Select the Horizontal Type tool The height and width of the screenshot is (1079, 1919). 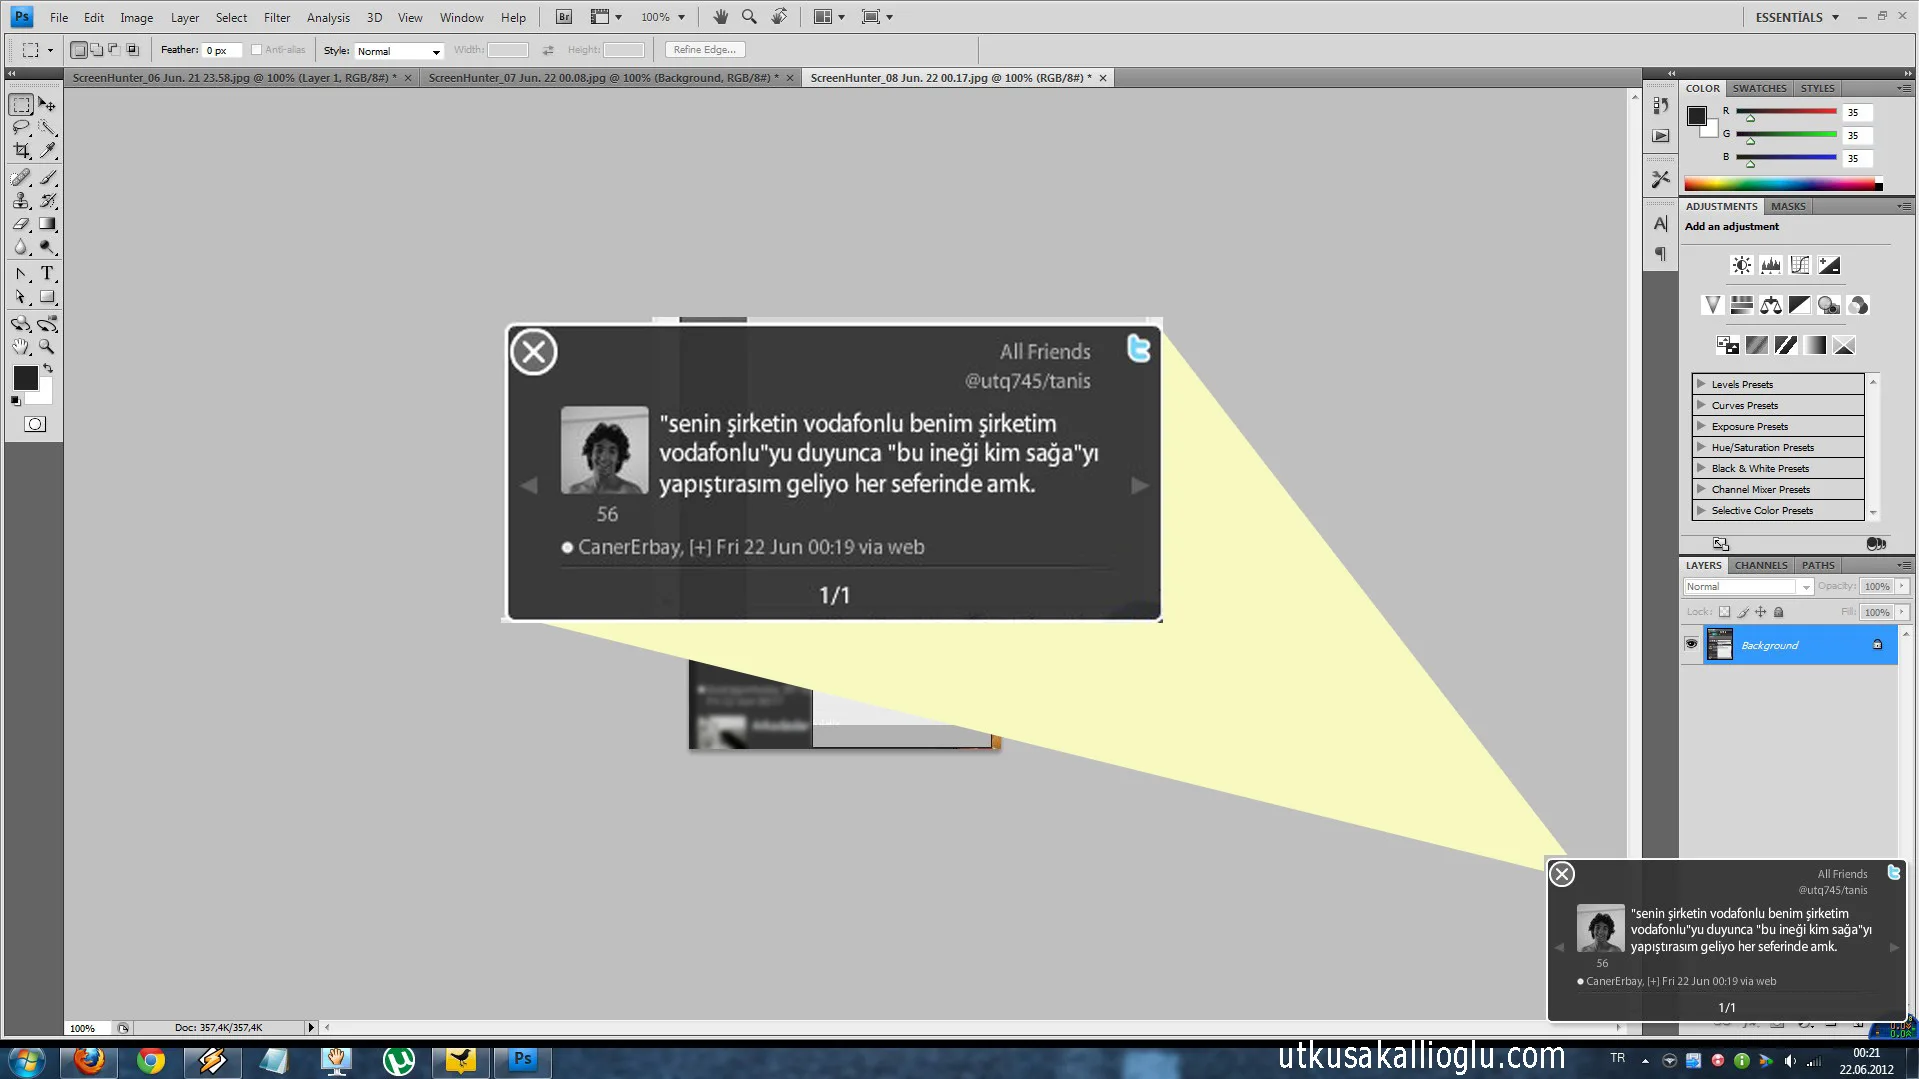[x=47, y=274]
